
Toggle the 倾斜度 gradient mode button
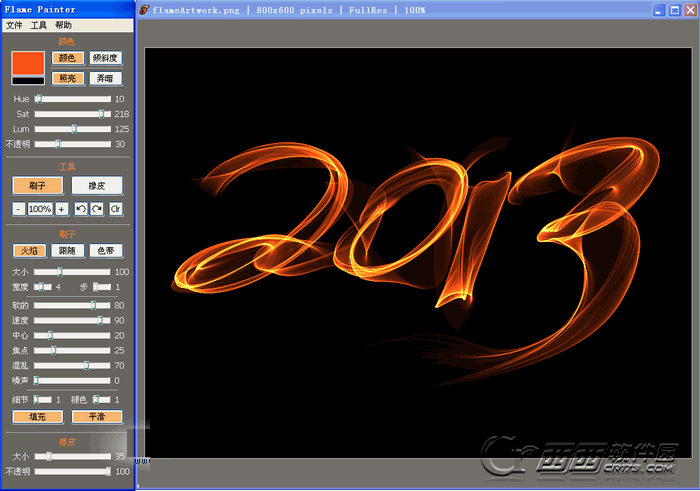tap(105, 58)
